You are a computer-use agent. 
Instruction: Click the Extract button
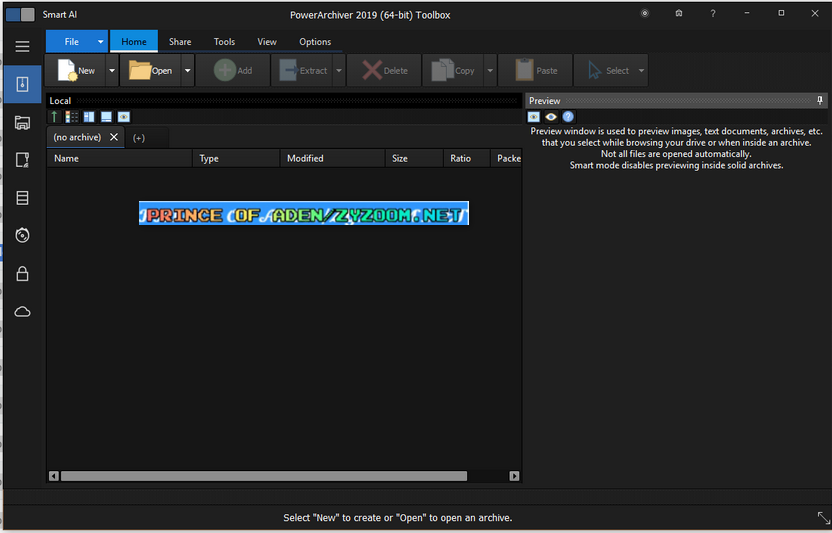tap(302, 70)
